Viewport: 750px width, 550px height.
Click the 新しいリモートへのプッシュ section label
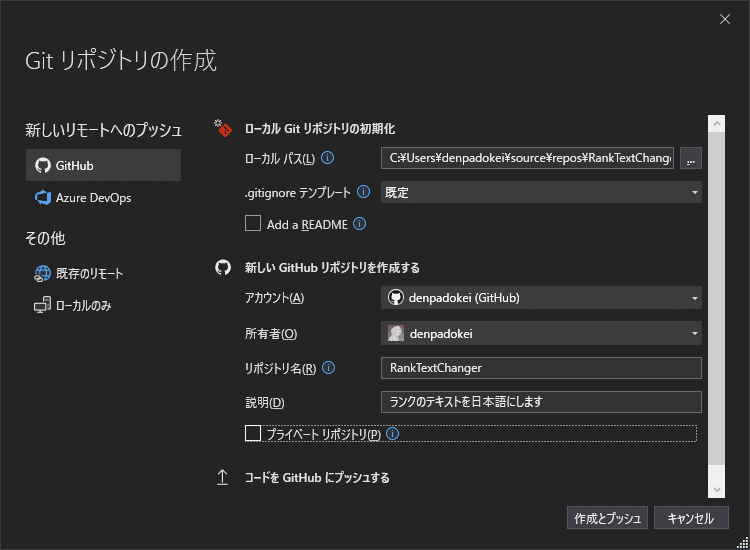click(x=103, y=130)
